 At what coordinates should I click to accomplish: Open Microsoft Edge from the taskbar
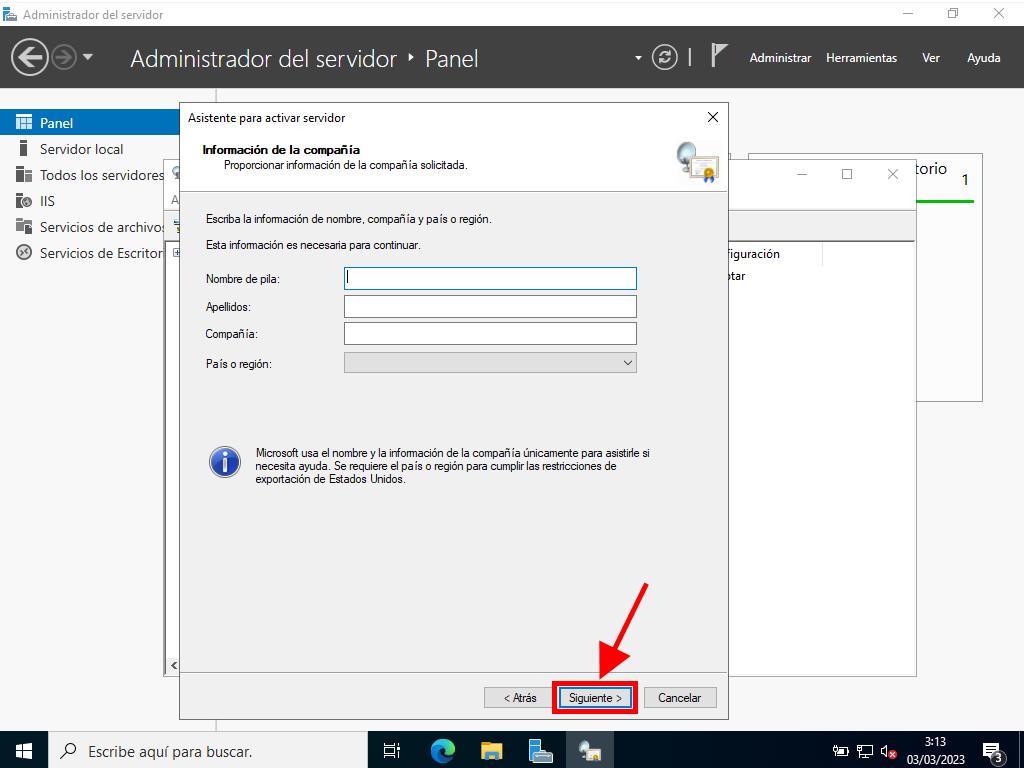pyautogui.click(x=442, y=750)
